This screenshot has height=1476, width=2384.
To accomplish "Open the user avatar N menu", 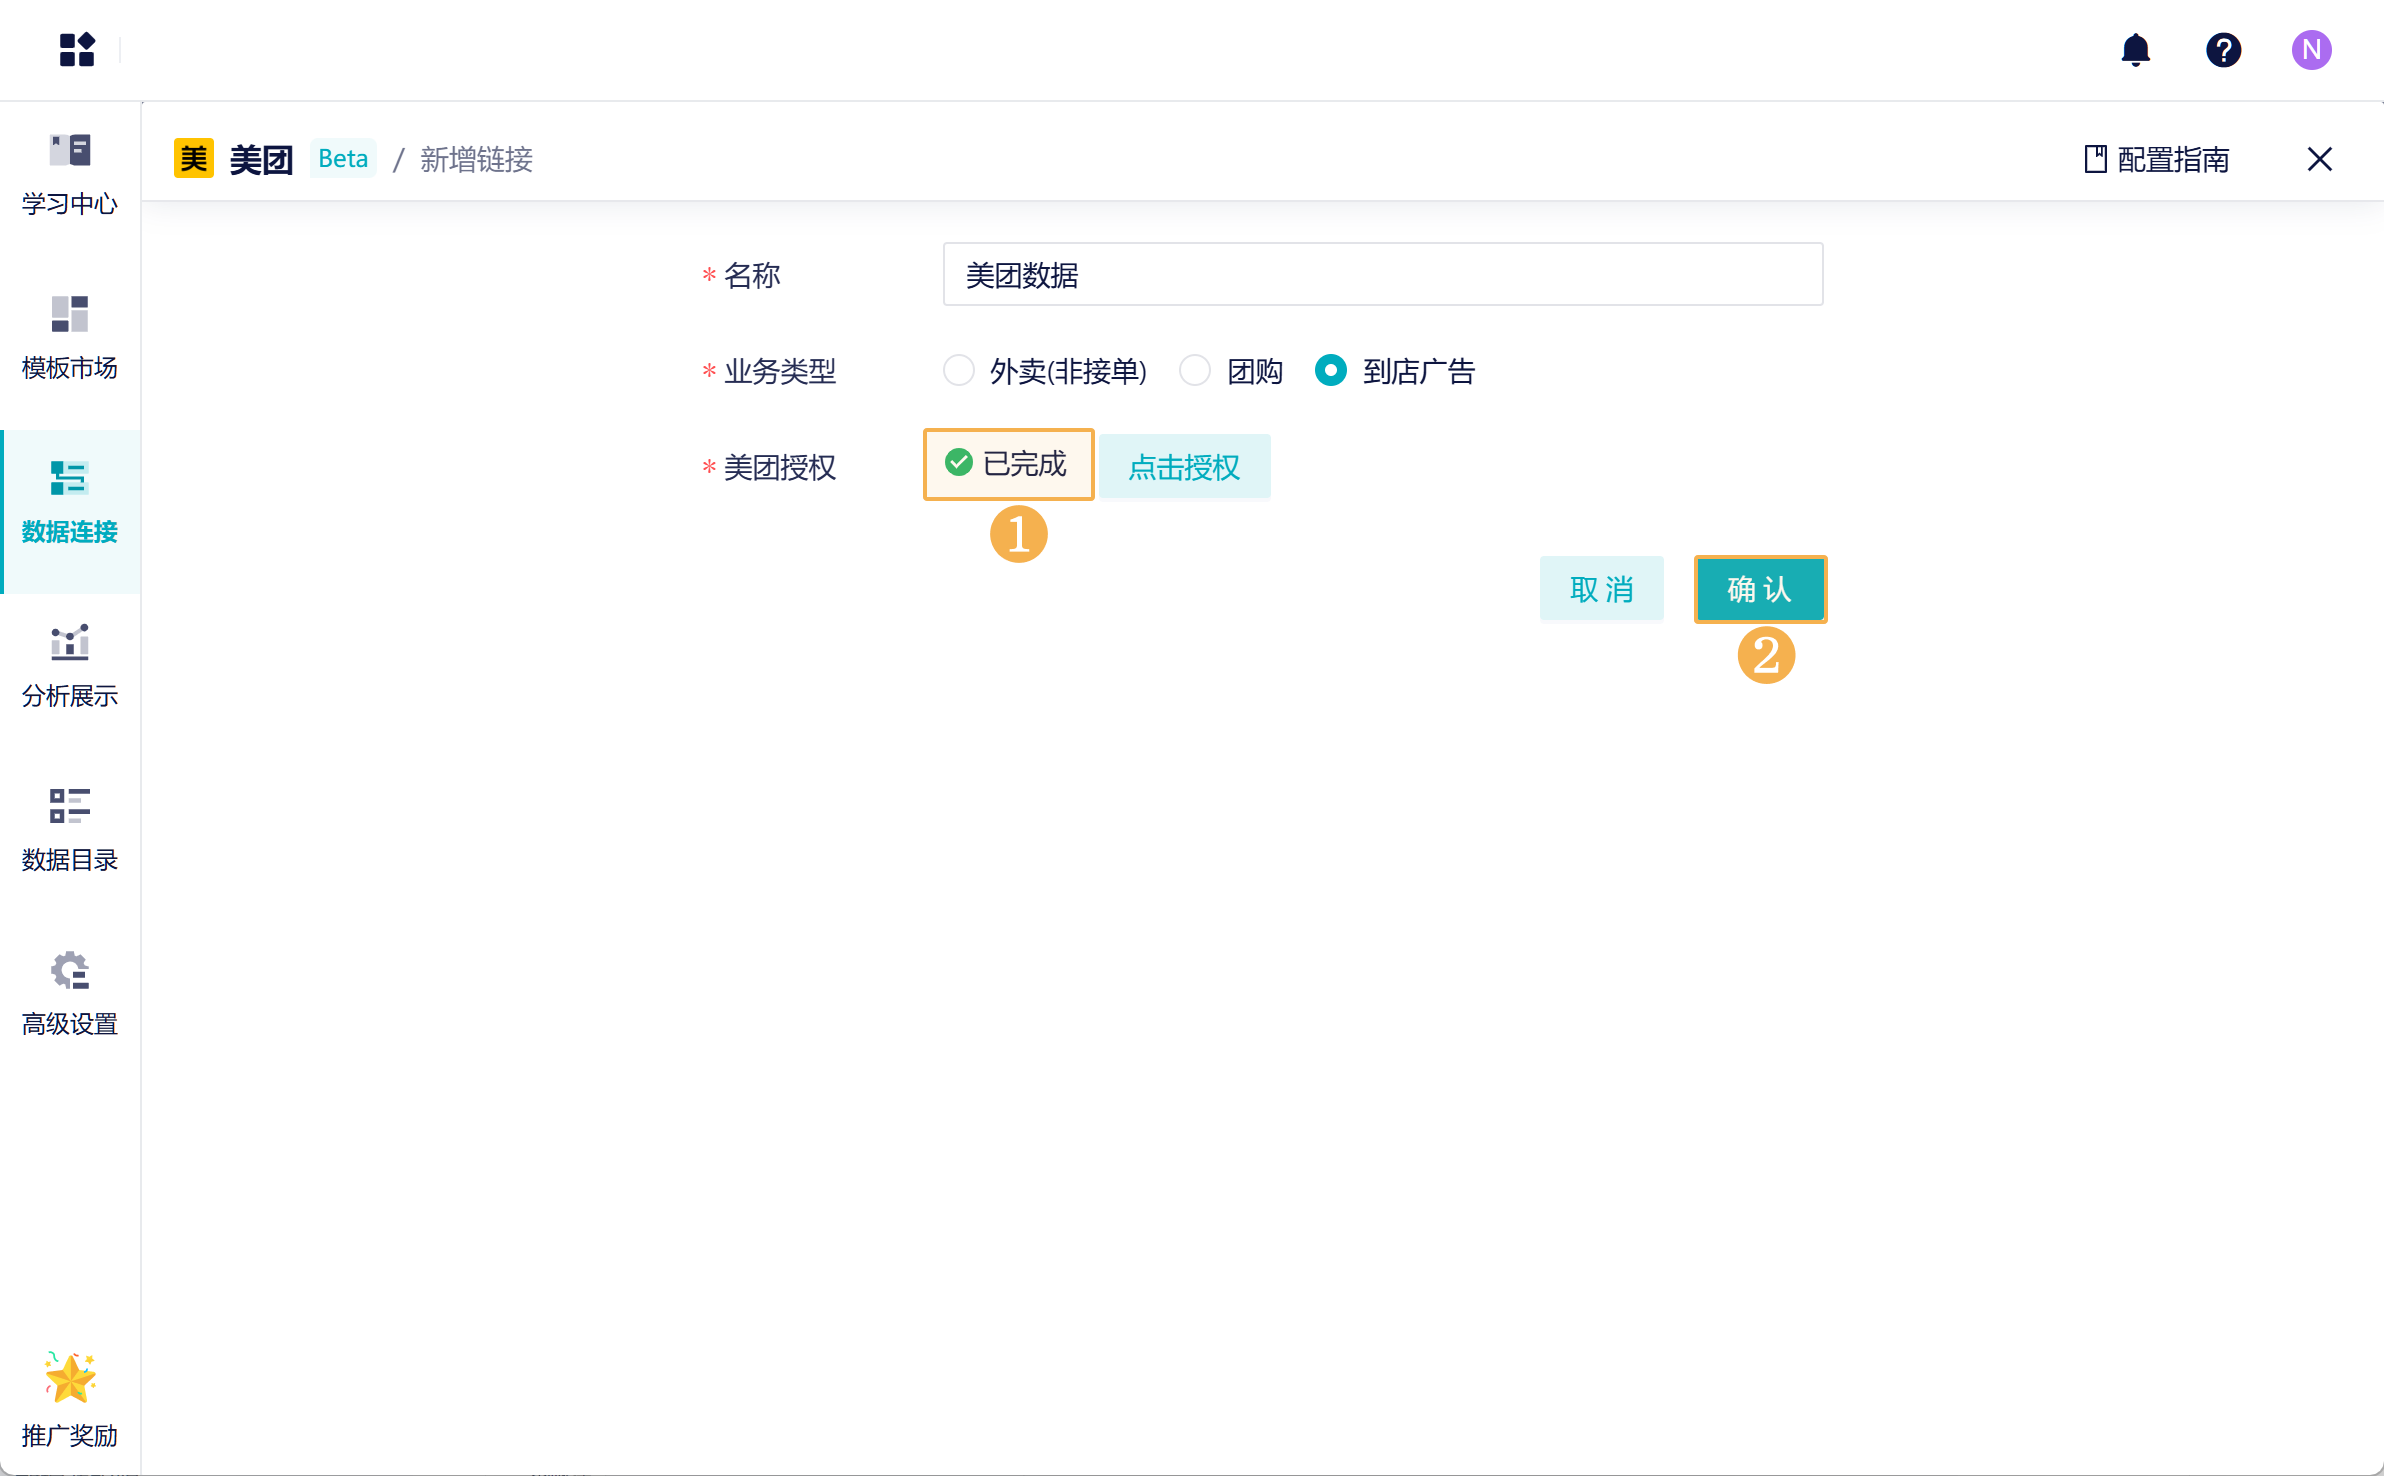I will 2311,49.
